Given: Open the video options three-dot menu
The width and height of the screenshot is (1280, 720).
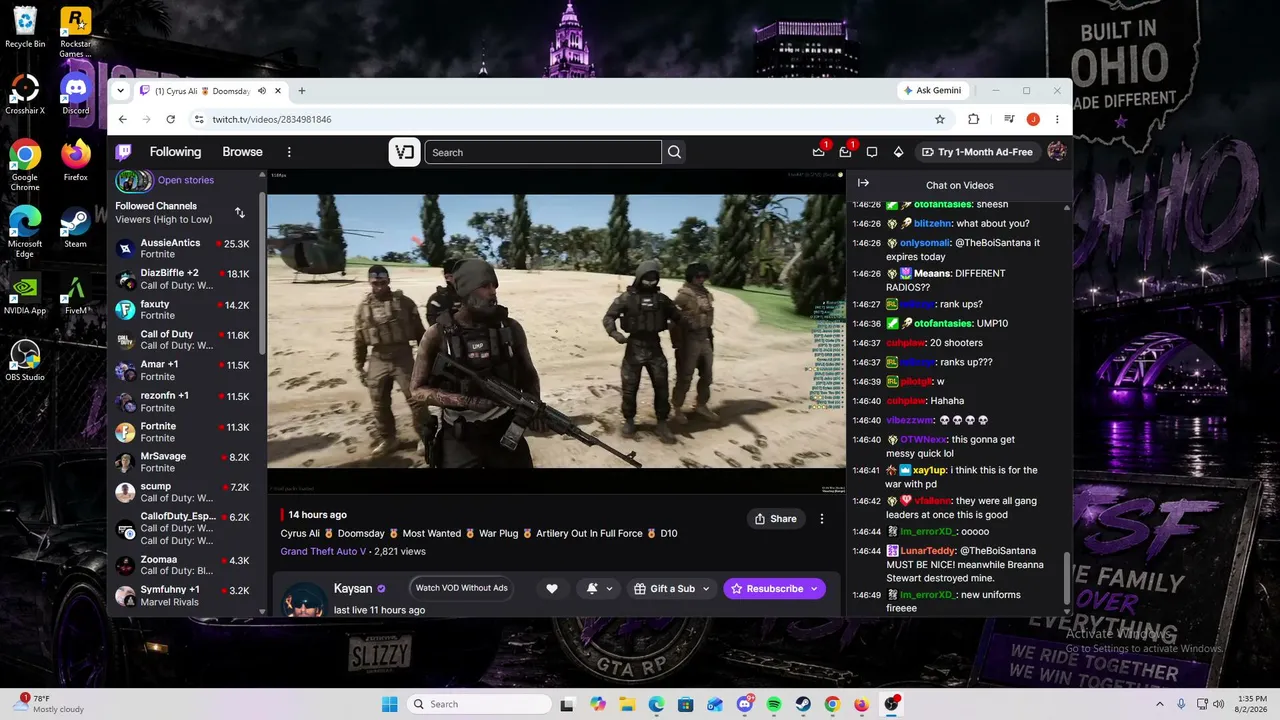Looking at the screenshot, I should click(x=822, y=519).
